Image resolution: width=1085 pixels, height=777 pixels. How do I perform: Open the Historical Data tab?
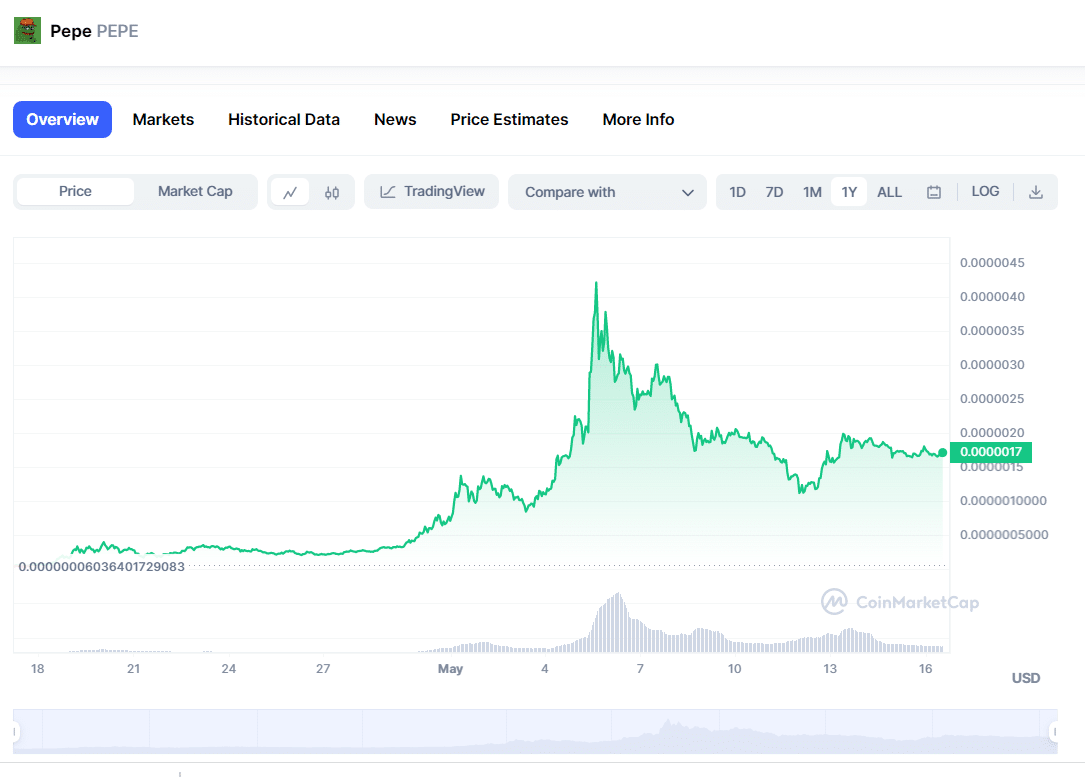(x=284, y=120)
